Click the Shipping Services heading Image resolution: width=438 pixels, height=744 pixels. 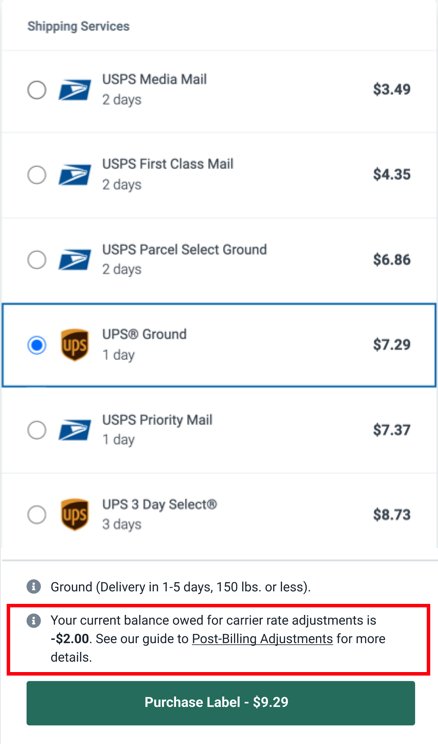[x=78, y=26]
